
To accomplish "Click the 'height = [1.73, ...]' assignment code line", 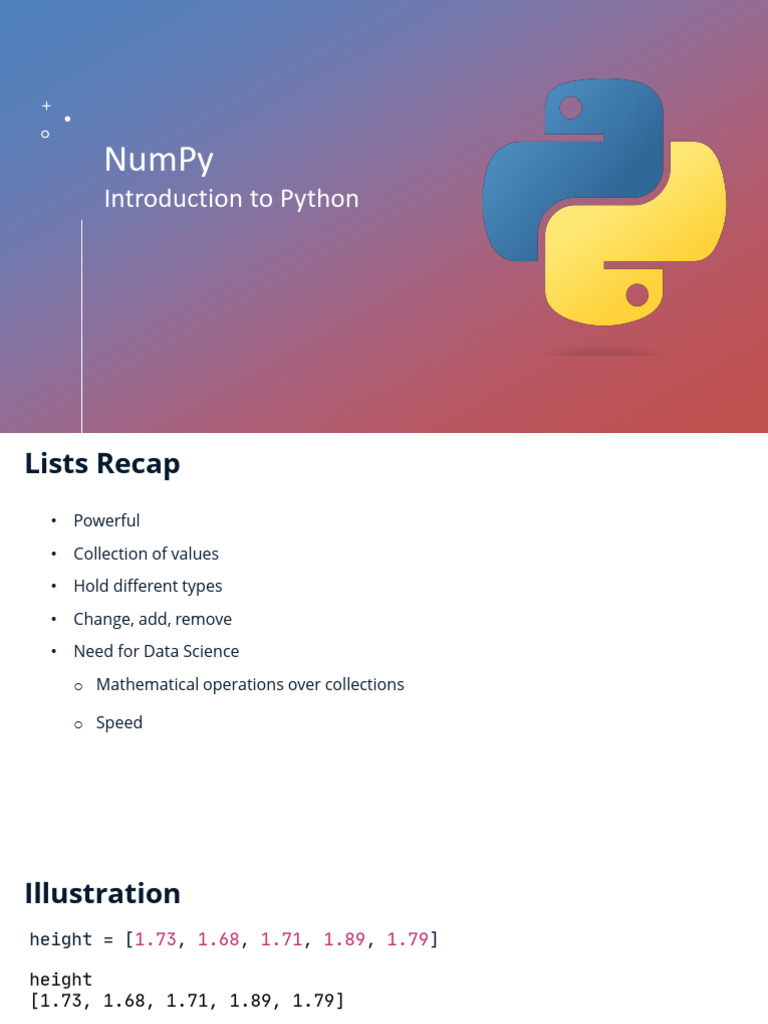I will point(234,940).
